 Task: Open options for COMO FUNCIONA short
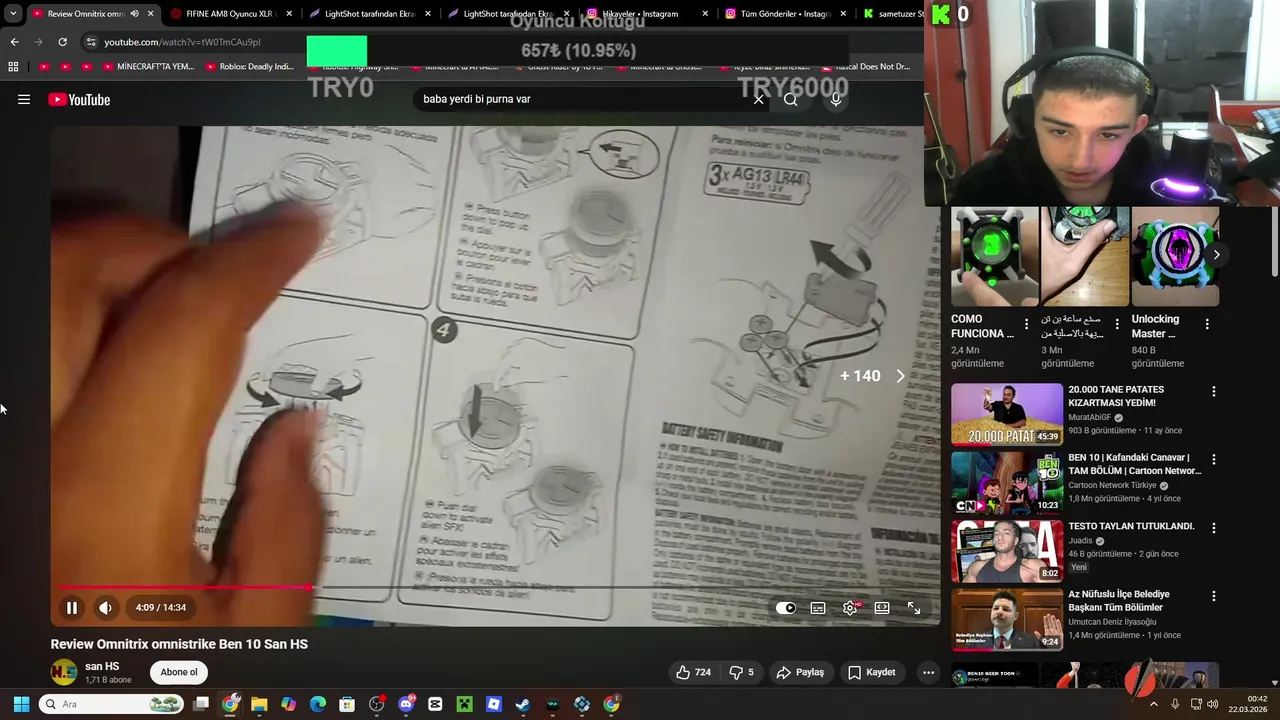click(x=1026, y=325)
